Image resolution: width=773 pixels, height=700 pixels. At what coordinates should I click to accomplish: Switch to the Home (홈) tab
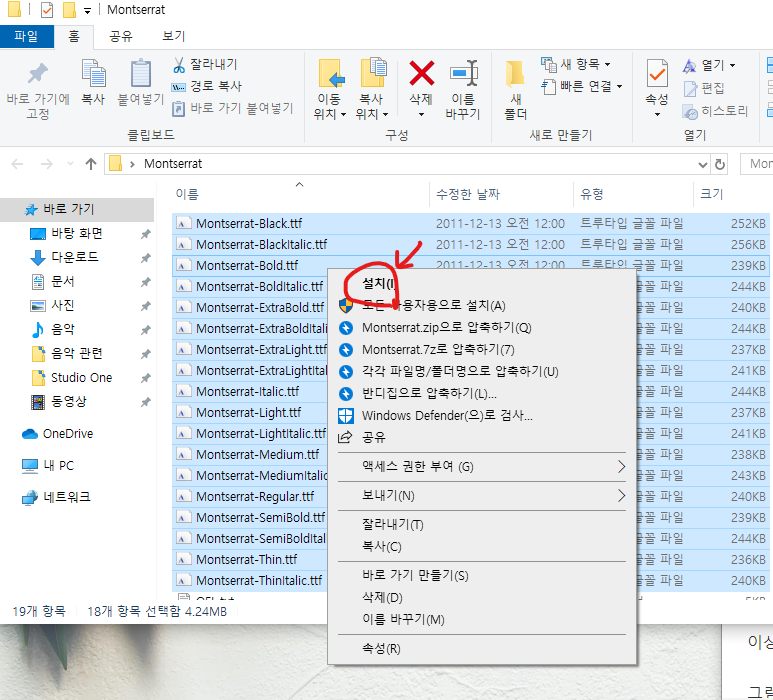pyautogui.click(x=73, y=36)
